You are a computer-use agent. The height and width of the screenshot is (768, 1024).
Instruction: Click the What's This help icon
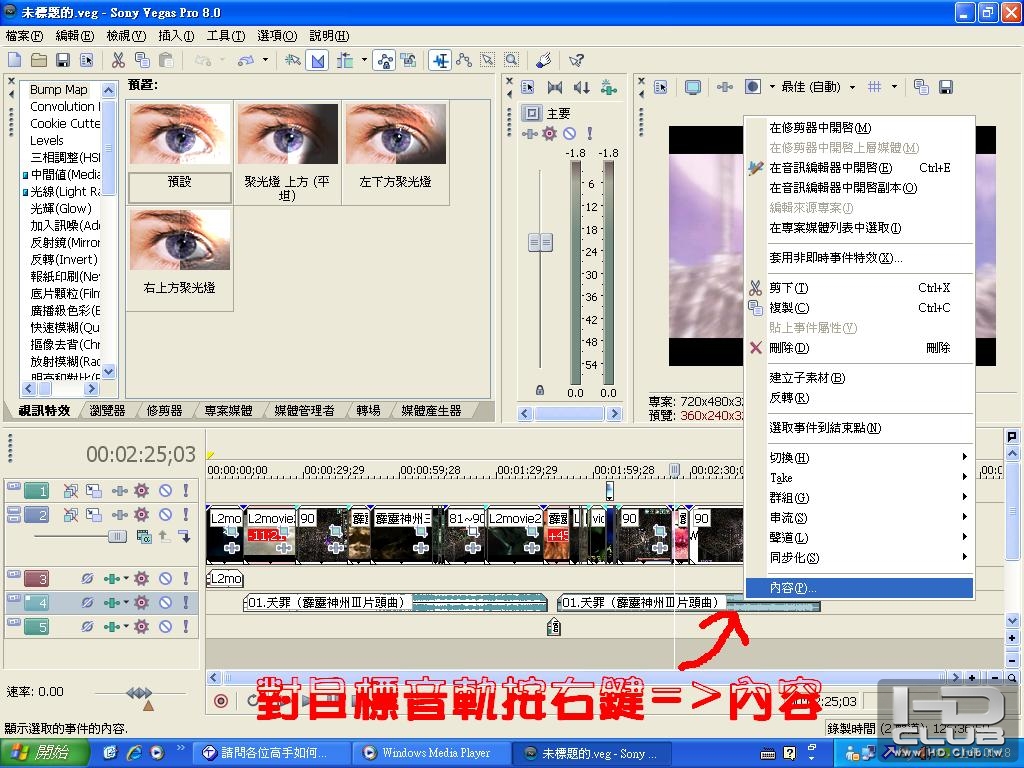click(x=576, y=61)
